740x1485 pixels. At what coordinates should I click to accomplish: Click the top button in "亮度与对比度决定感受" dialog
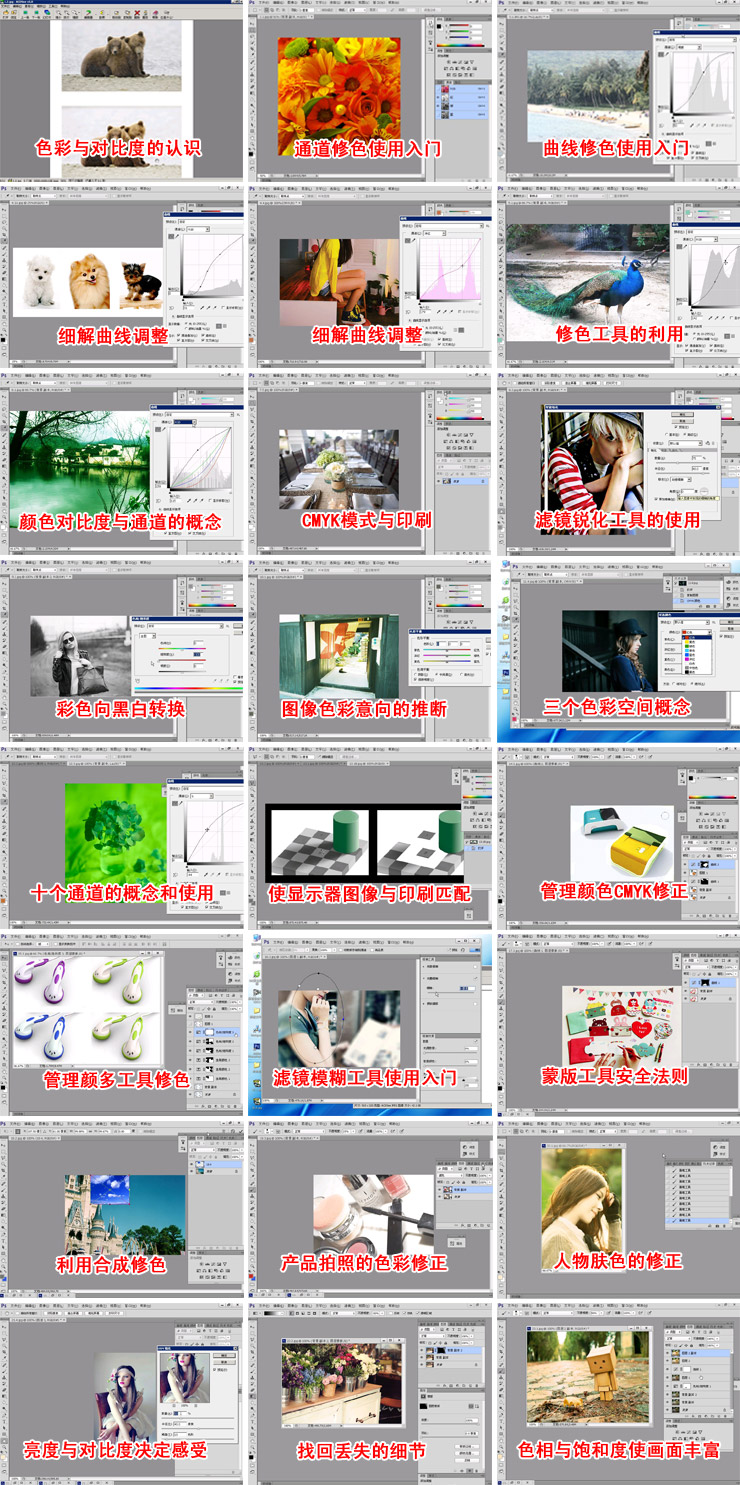[x=223, y=1355]
